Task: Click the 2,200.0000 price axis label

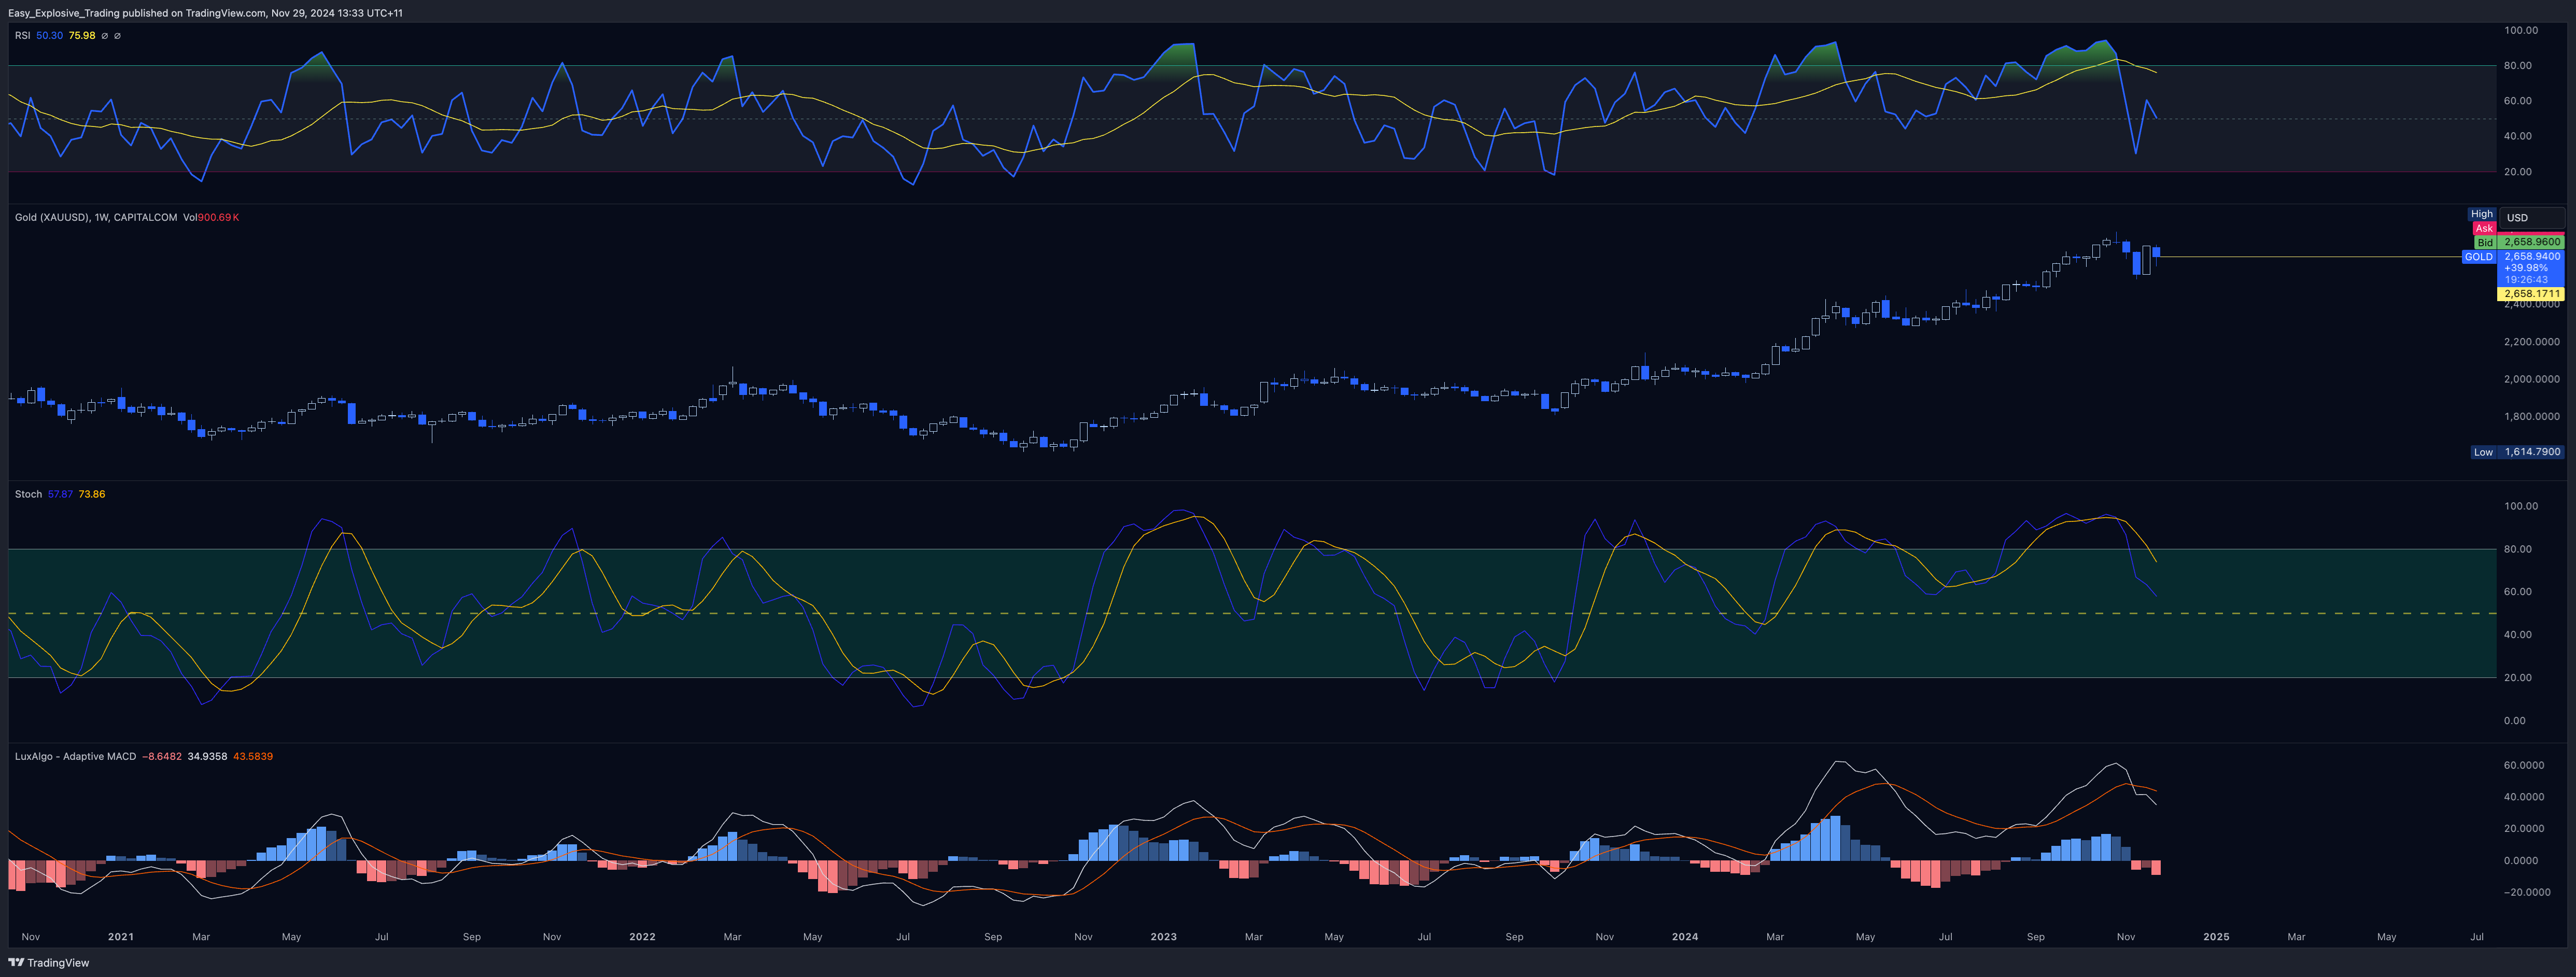Action: pyautogui.click(x=2532, y=342)
